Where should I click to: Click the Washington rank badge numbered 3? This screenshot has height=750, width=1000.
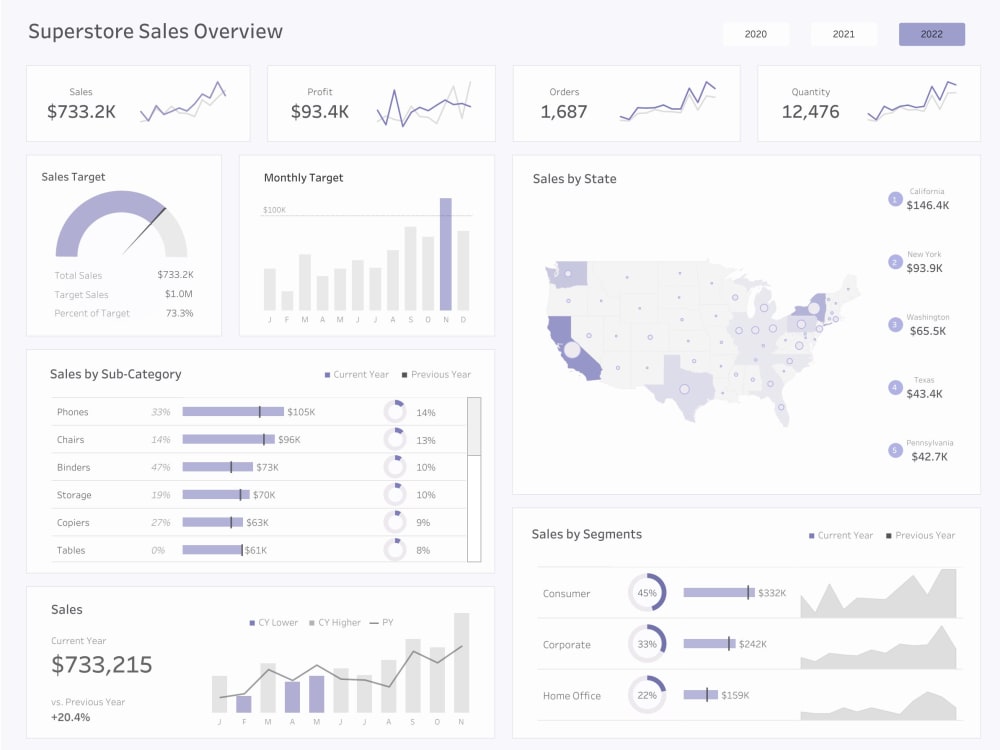point(895,325)
